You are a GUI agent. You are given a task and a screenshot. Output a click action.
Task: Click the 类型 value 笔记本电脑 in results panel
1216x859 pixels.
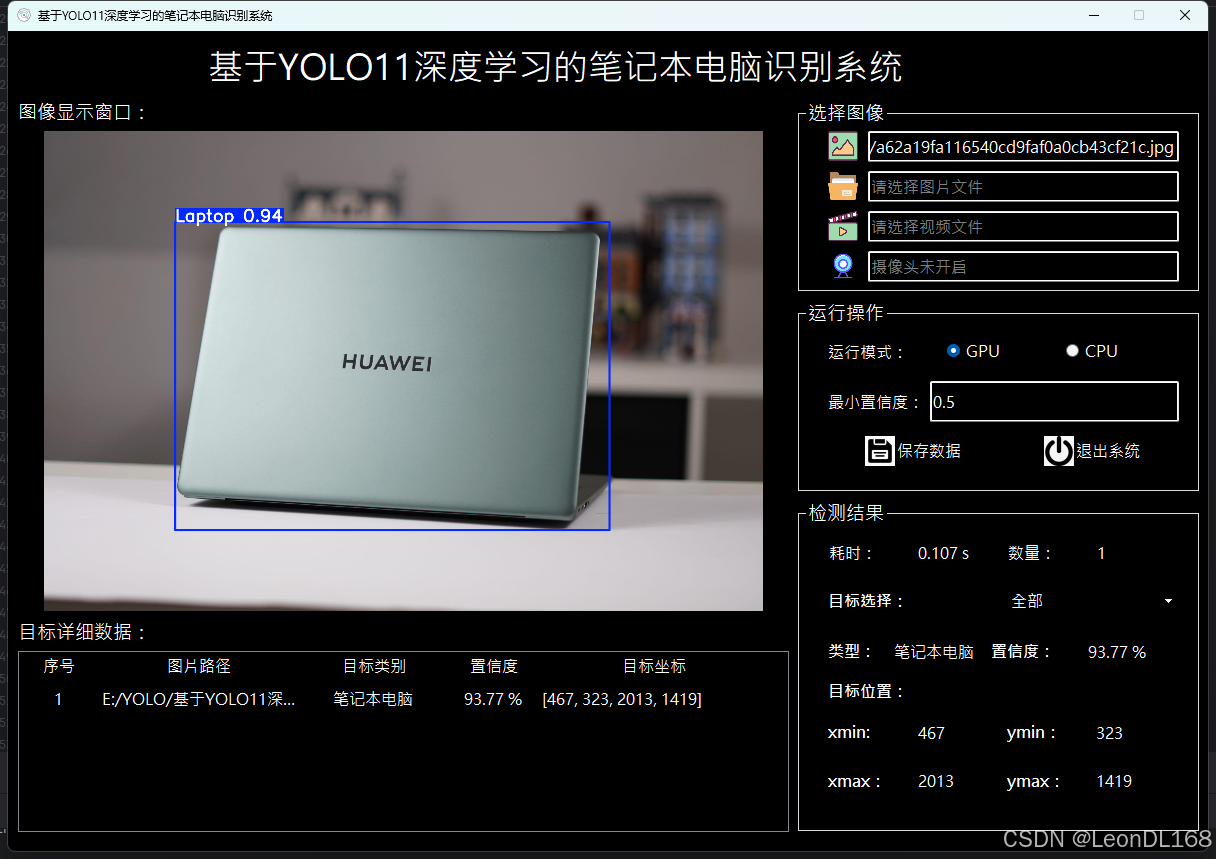click(934, 652)
